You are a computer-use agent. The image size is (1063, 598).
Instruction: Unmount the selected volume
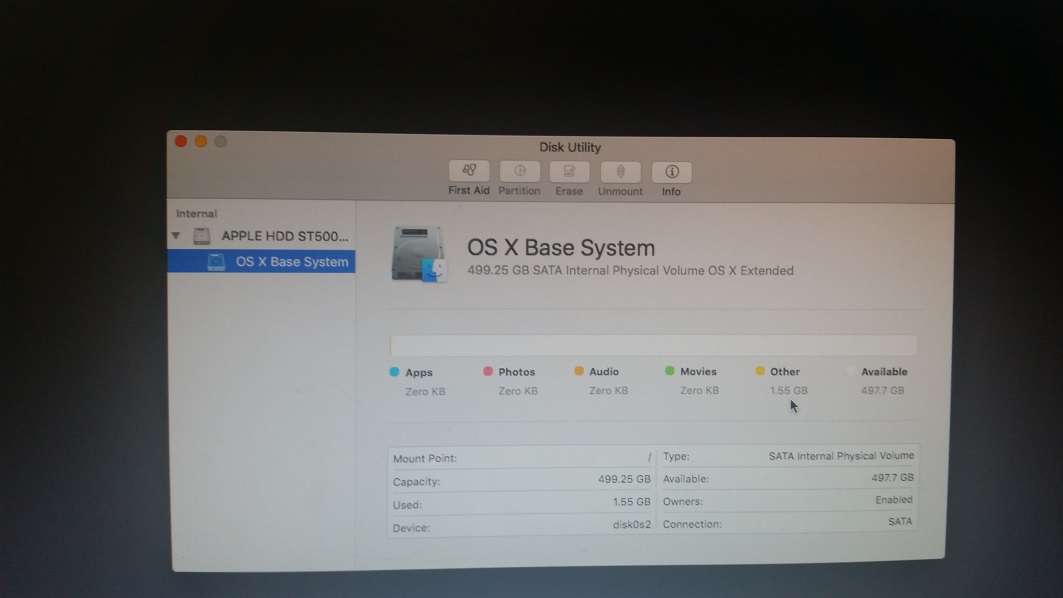point(620,172)
